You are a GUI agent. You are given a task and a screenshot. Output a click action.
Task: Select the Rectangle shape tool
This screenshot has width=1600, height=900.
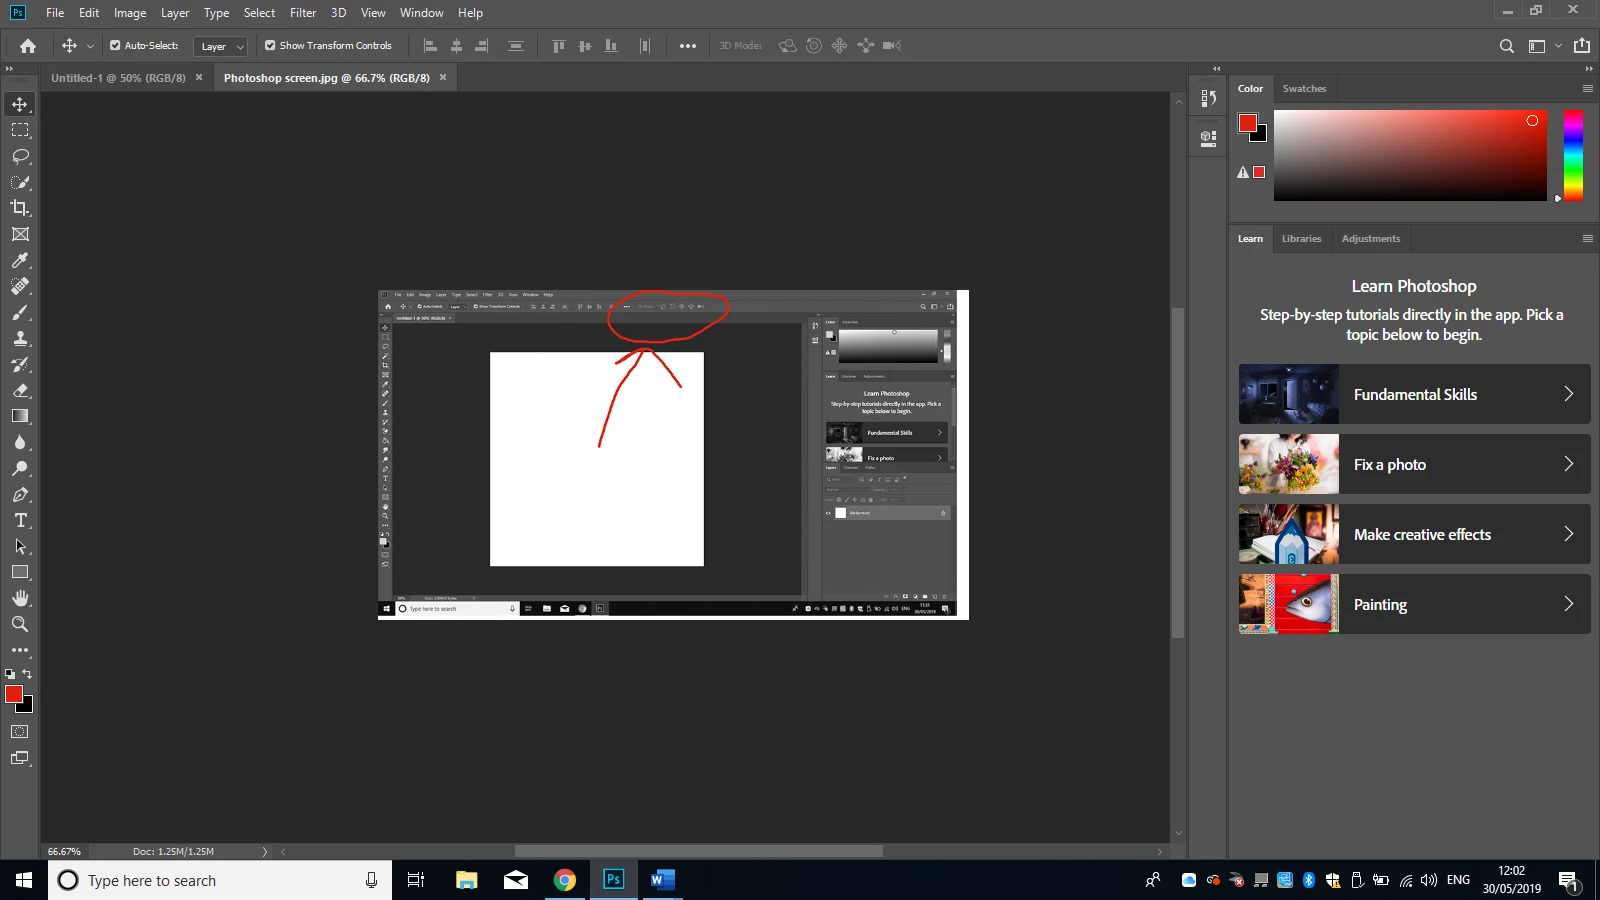tap(20, 572)
